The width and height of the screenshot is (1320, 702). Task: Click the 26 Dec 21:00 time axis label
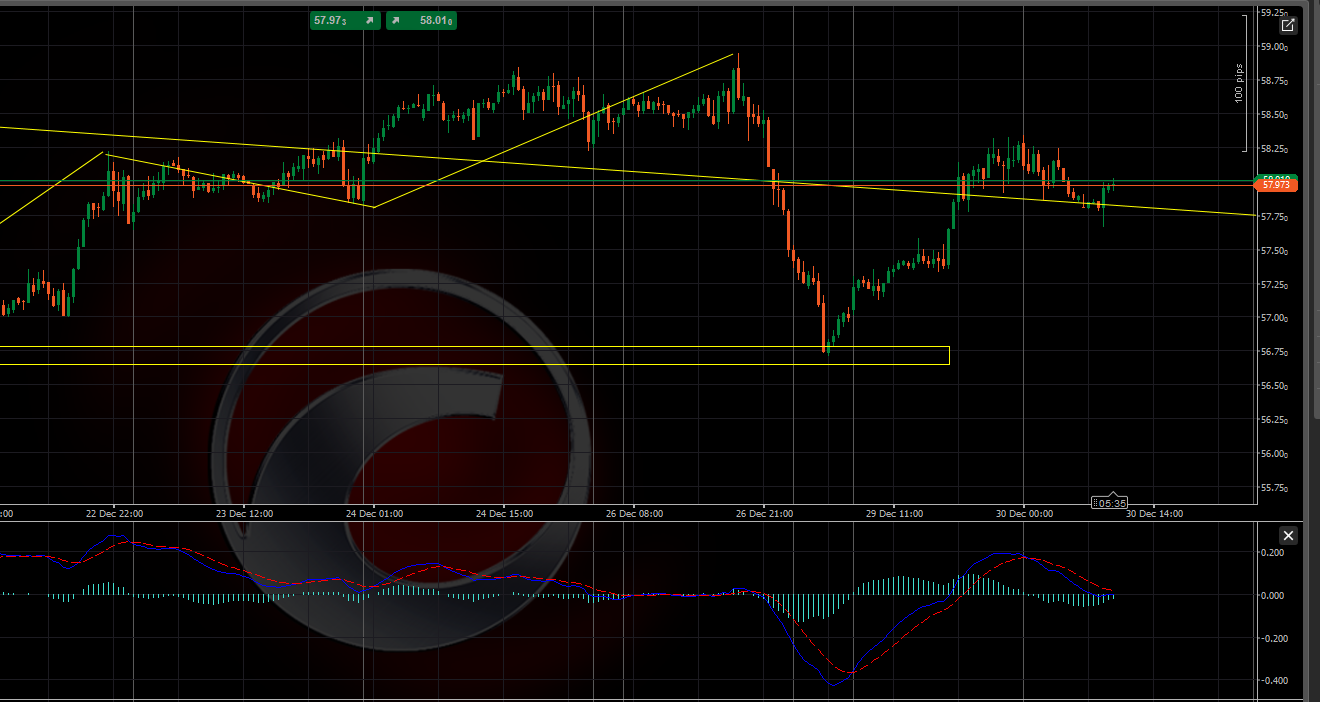[x=764, y=514]
